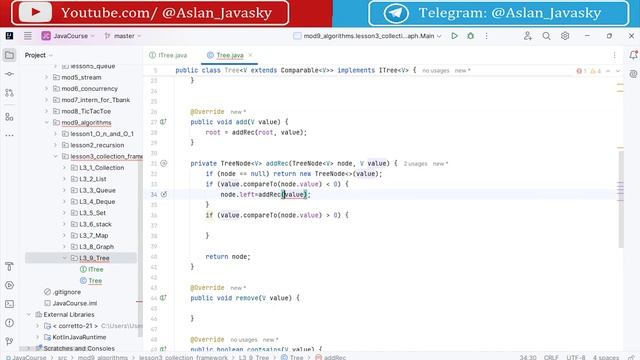Expand the mod5_stream folder

(x=46, y=77)
